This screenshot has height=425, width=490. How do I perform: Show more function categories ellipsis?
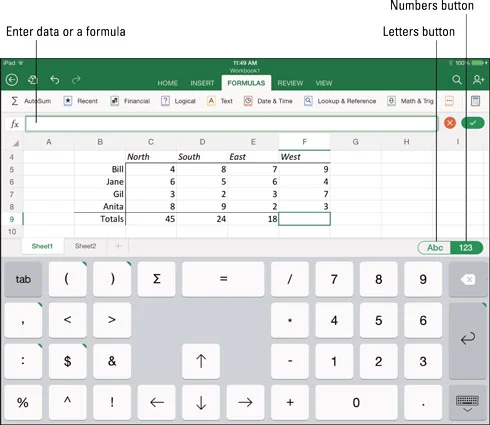point(449,101)
